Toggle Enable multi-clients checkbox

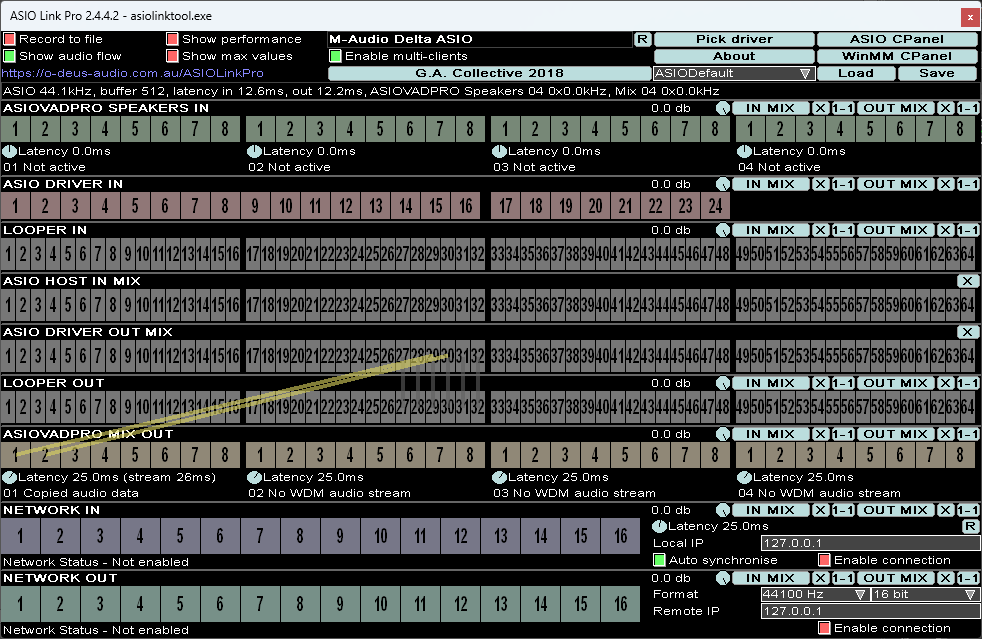[336, 56]
